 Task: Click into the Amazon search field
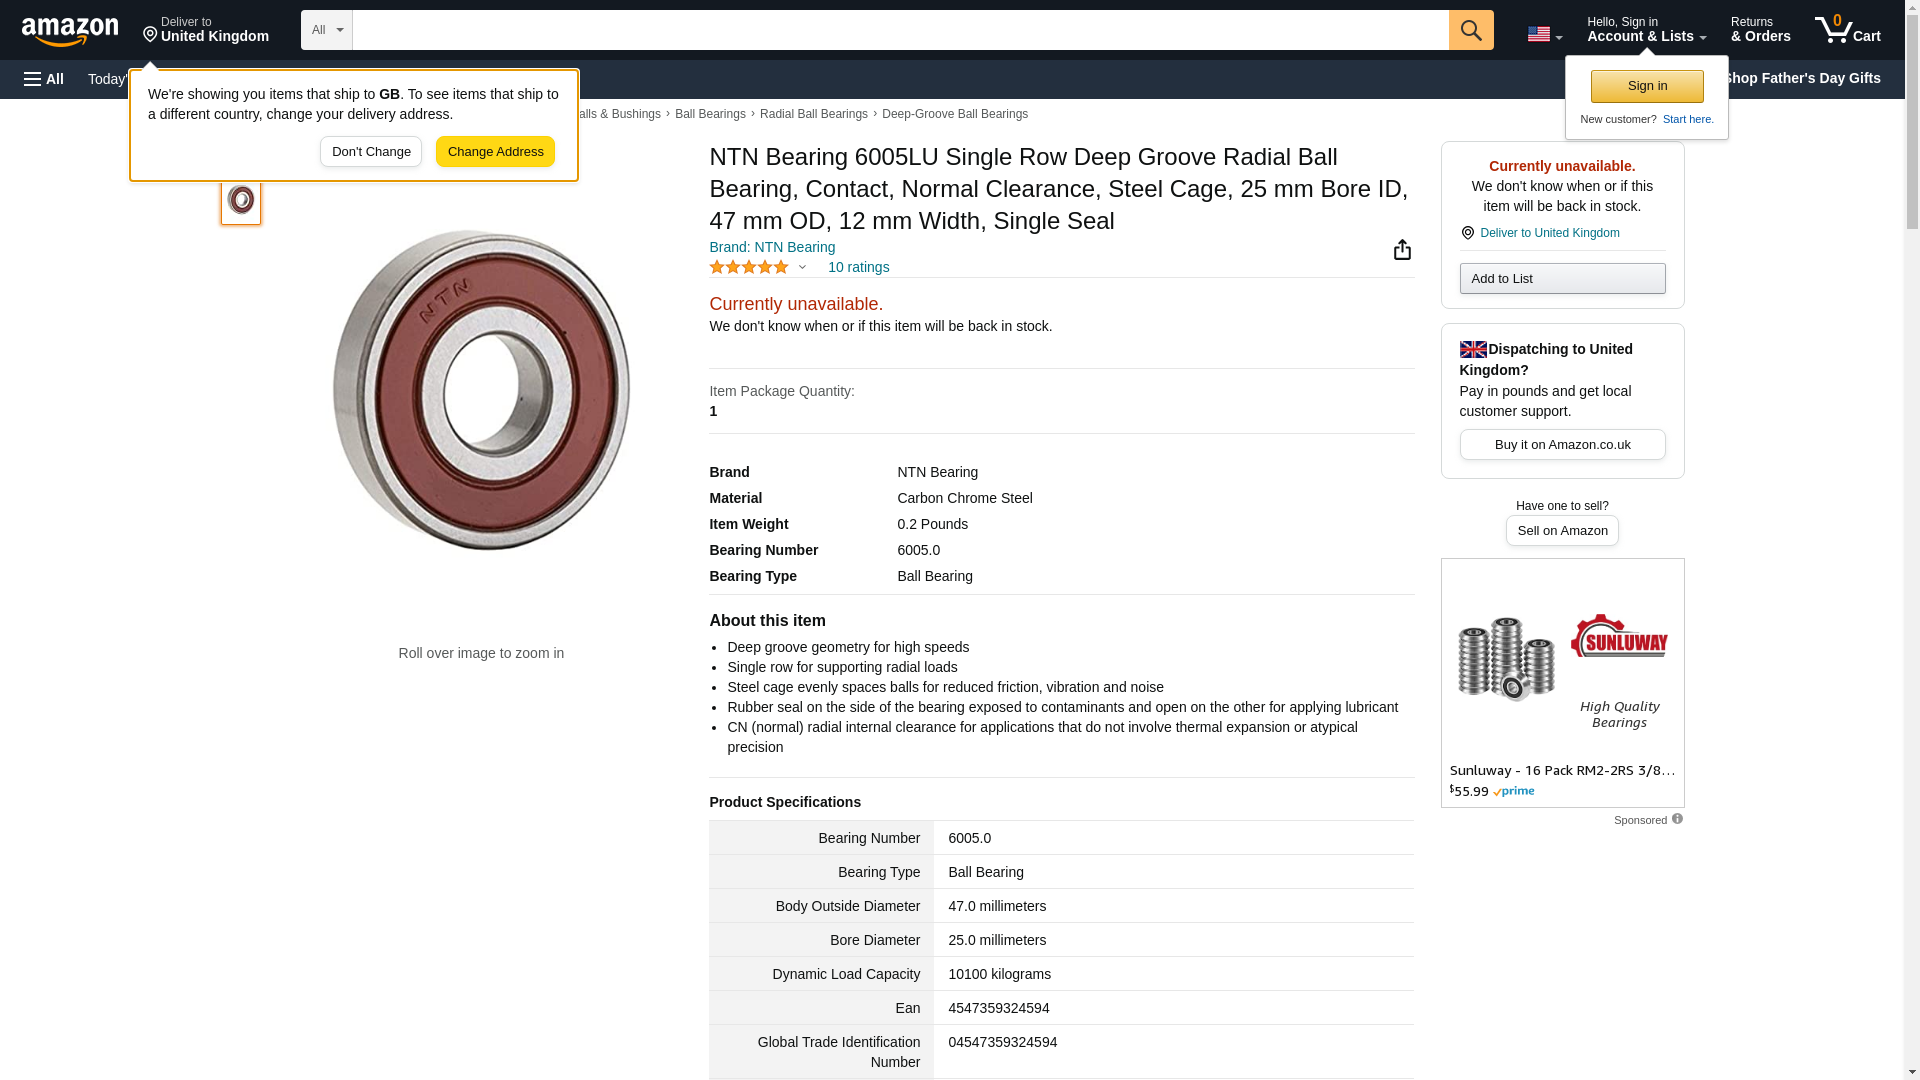(x=900, y=30)
